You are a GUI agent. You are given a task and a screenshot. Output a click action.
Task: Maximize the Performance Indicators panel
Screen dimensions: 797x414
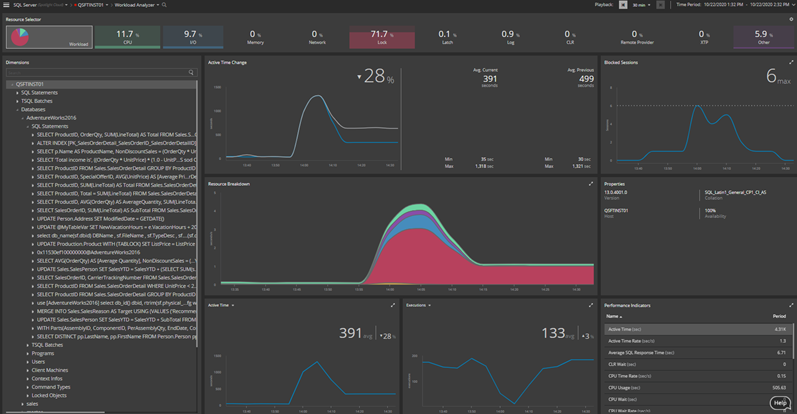click(x=791, y=305)
